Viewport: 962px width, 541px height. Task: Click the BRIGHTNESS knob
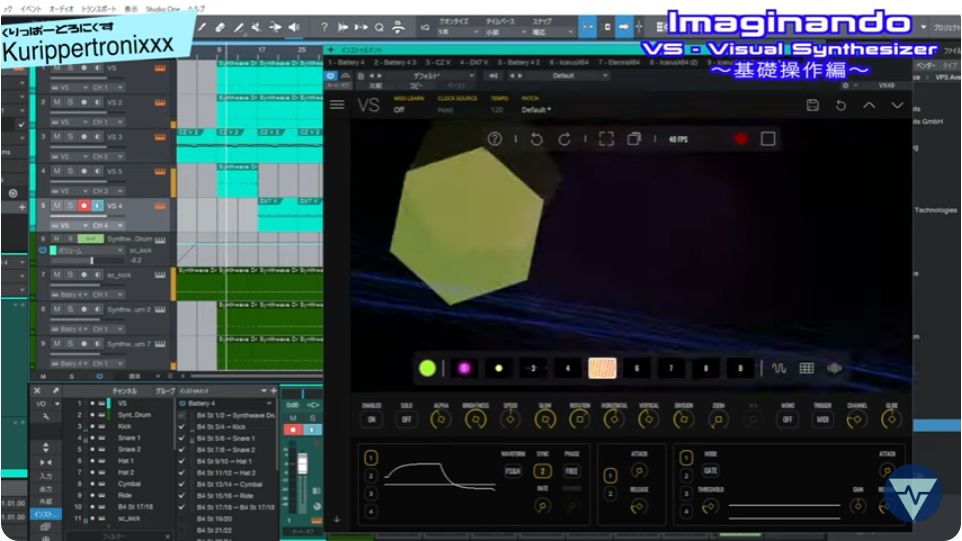[x=475, y=420]
